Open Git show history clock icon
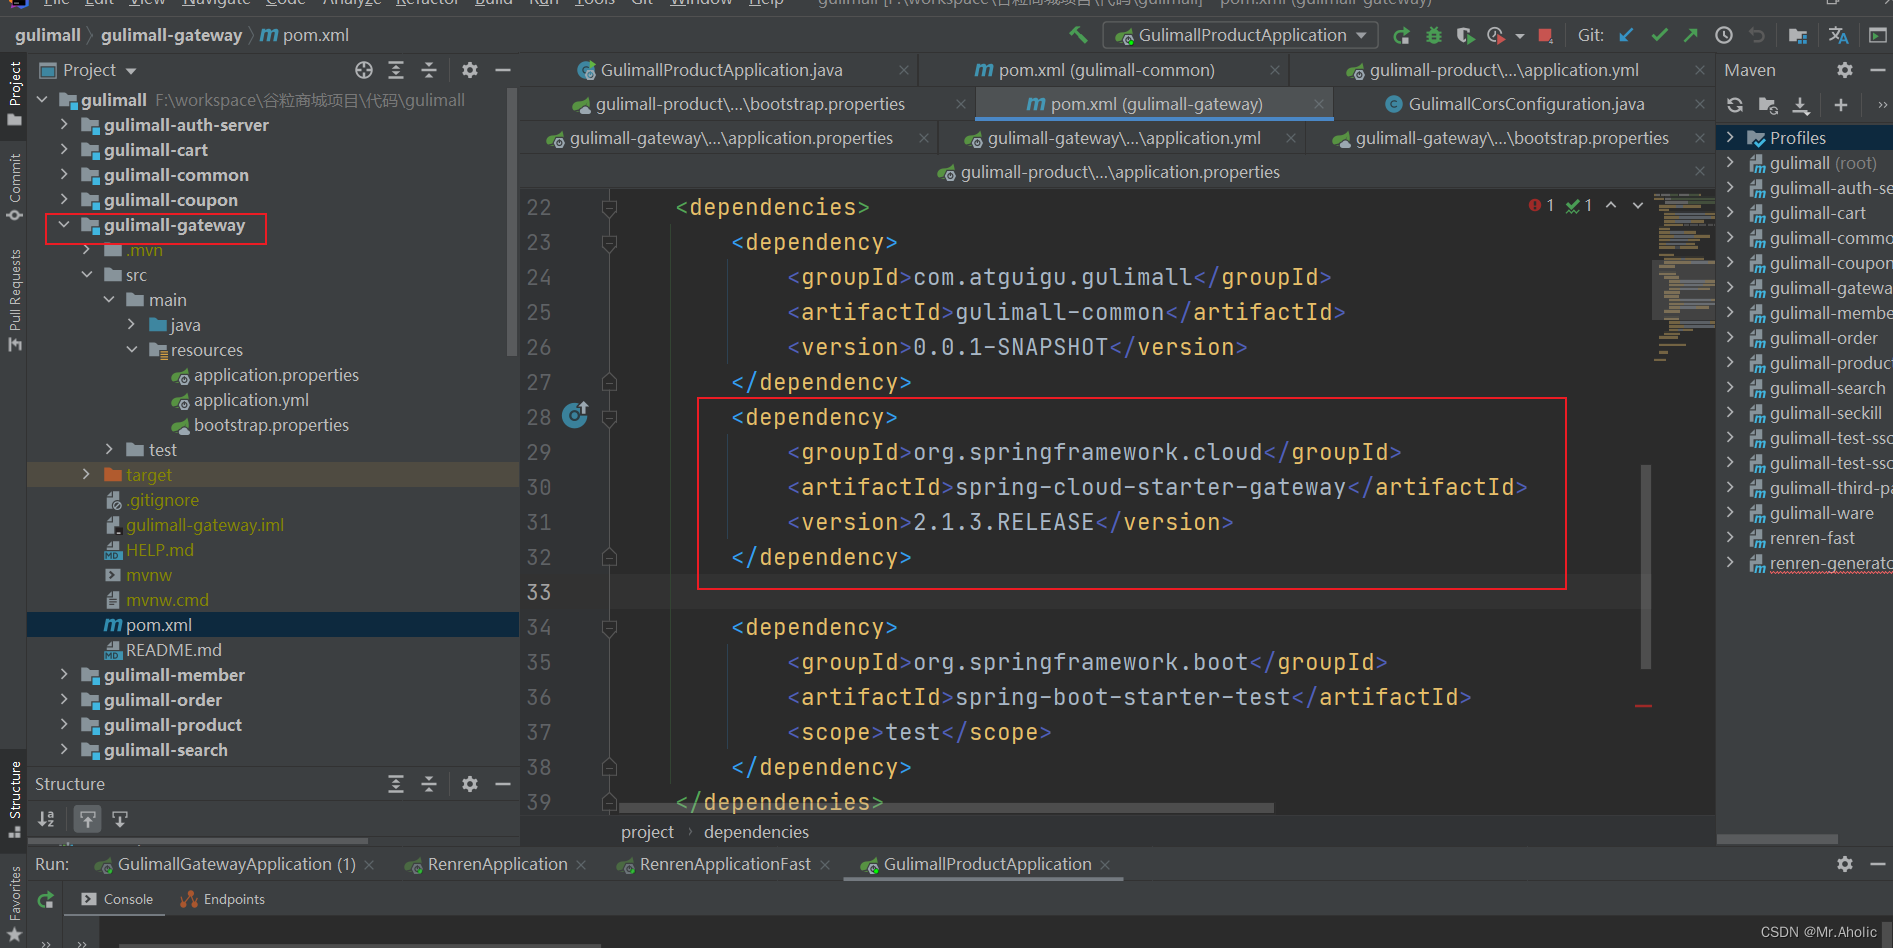Screen dimensions: 1893x948 click(x=1724, y=35)
